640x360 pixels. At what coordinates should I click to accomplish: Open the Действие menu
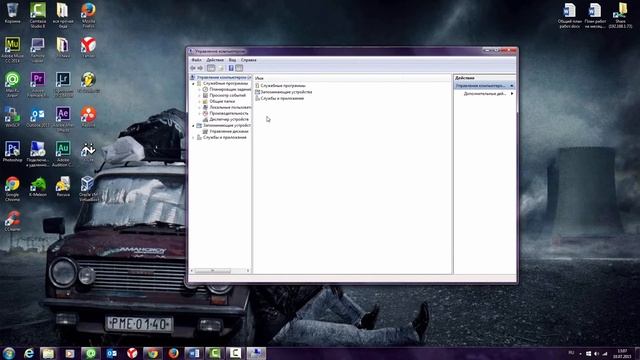pos(215,60)
